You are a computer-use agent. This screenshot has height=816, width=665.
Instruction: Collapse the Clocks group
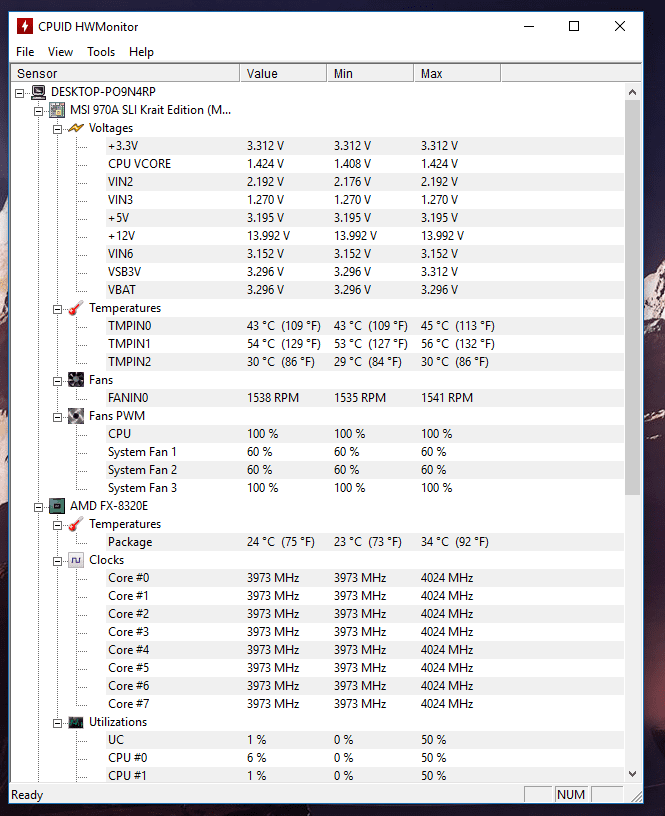point(58,561)
